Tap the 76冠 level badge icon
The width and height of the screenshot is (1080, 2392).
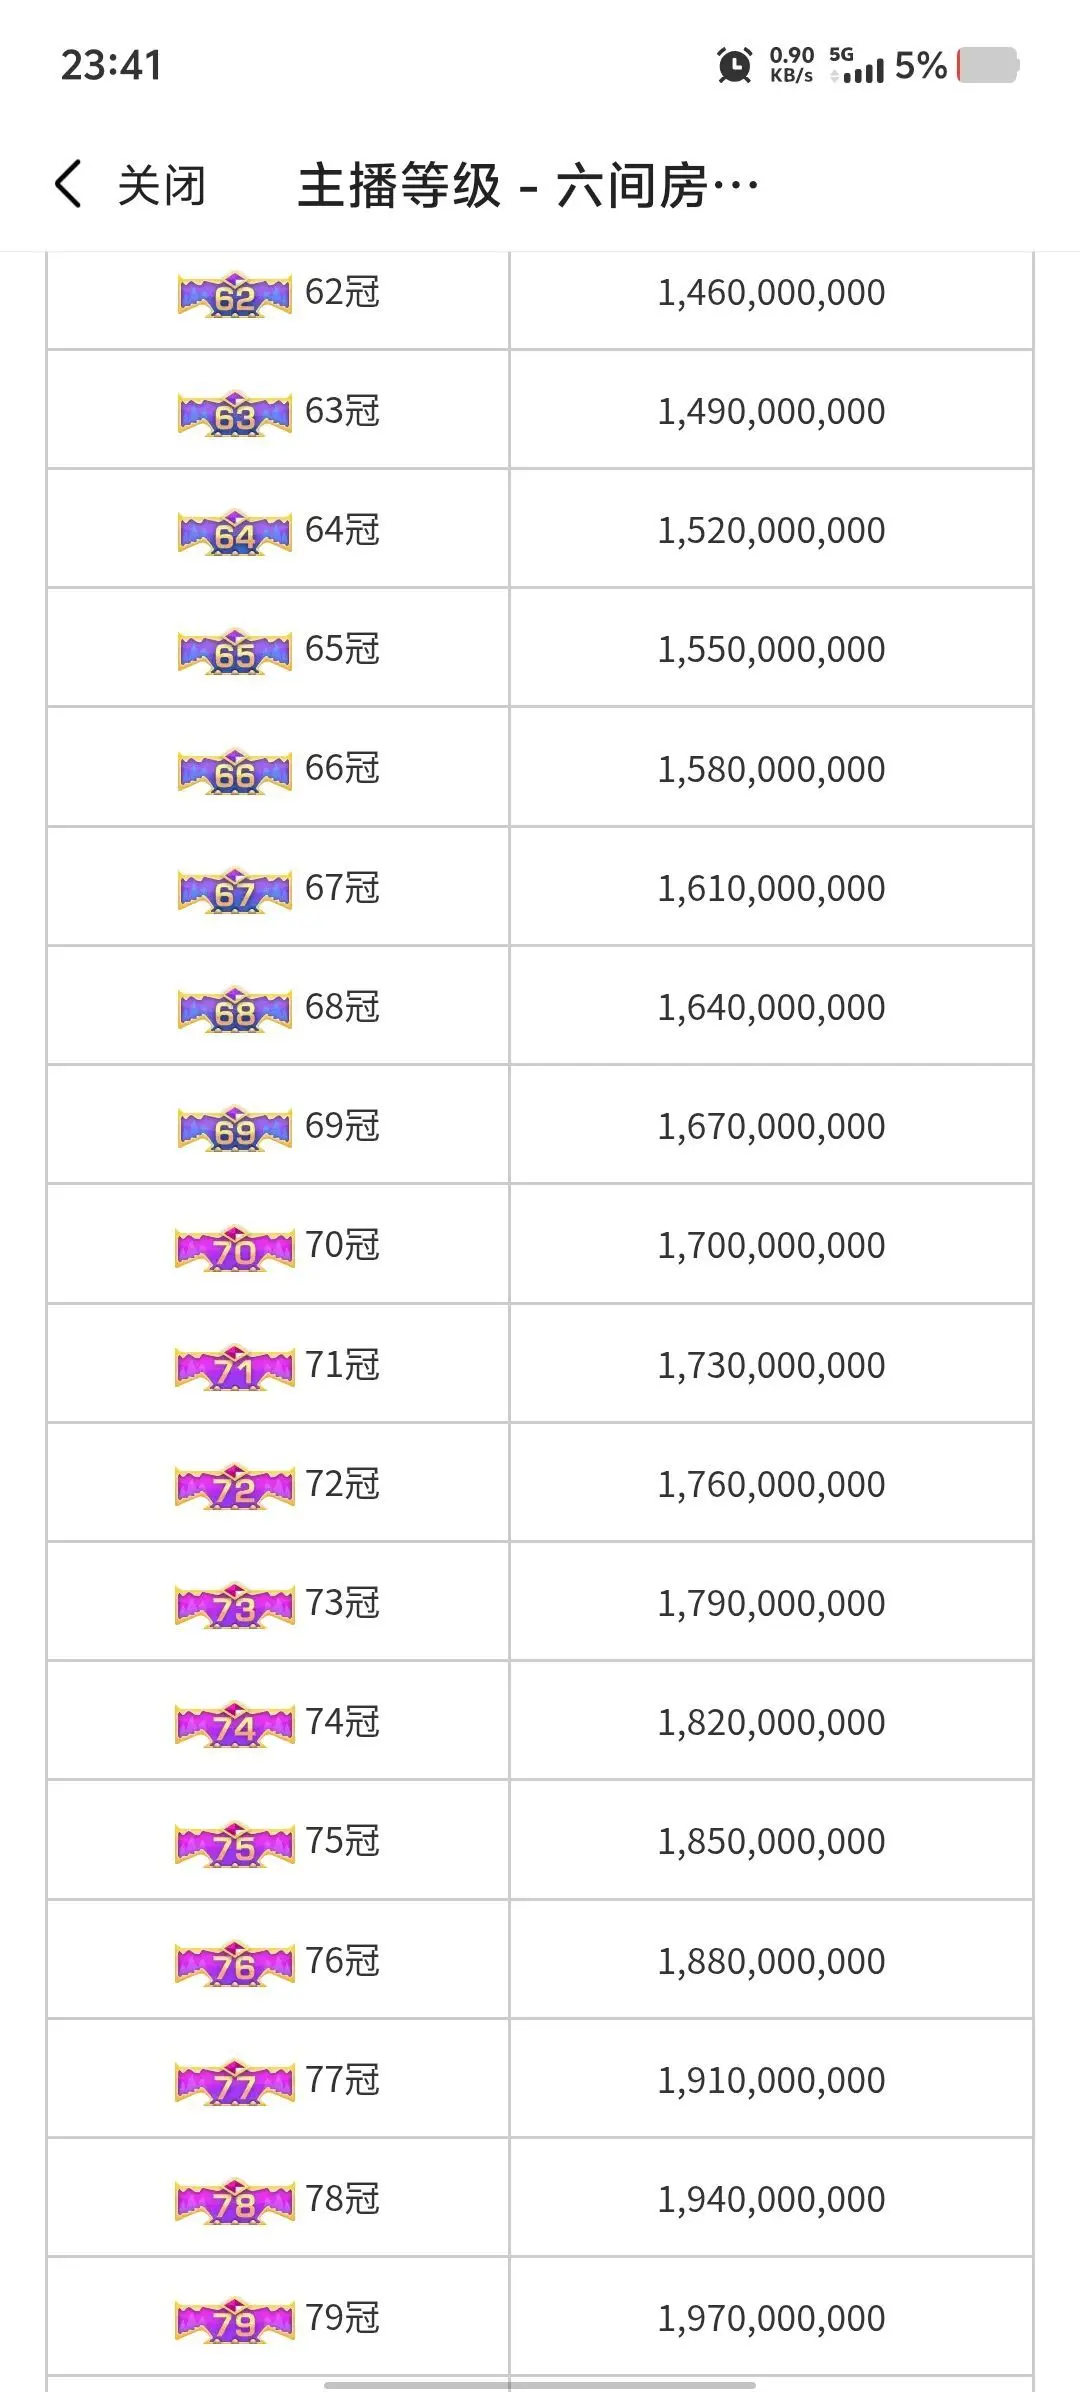click(x=235, y=1963)
